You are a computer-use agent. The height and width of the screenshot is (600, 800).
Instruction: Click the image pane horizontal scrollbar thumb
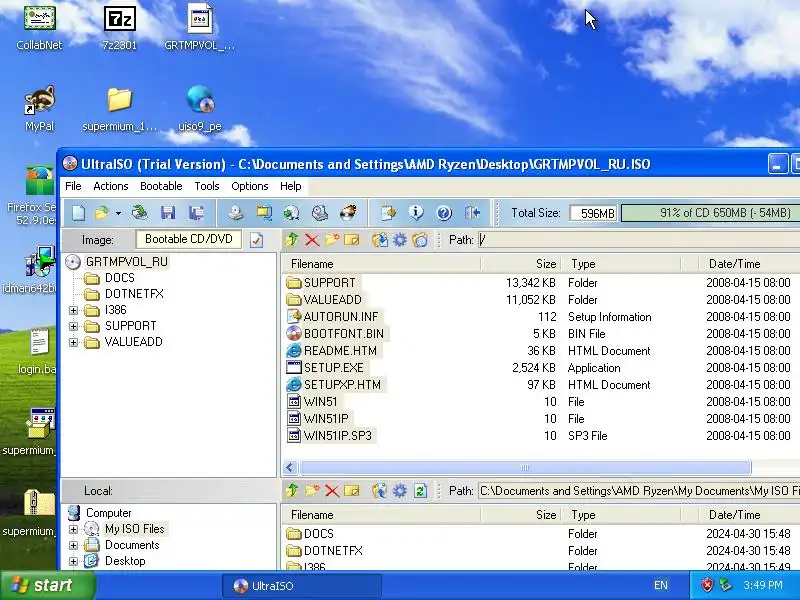[524, 467]
